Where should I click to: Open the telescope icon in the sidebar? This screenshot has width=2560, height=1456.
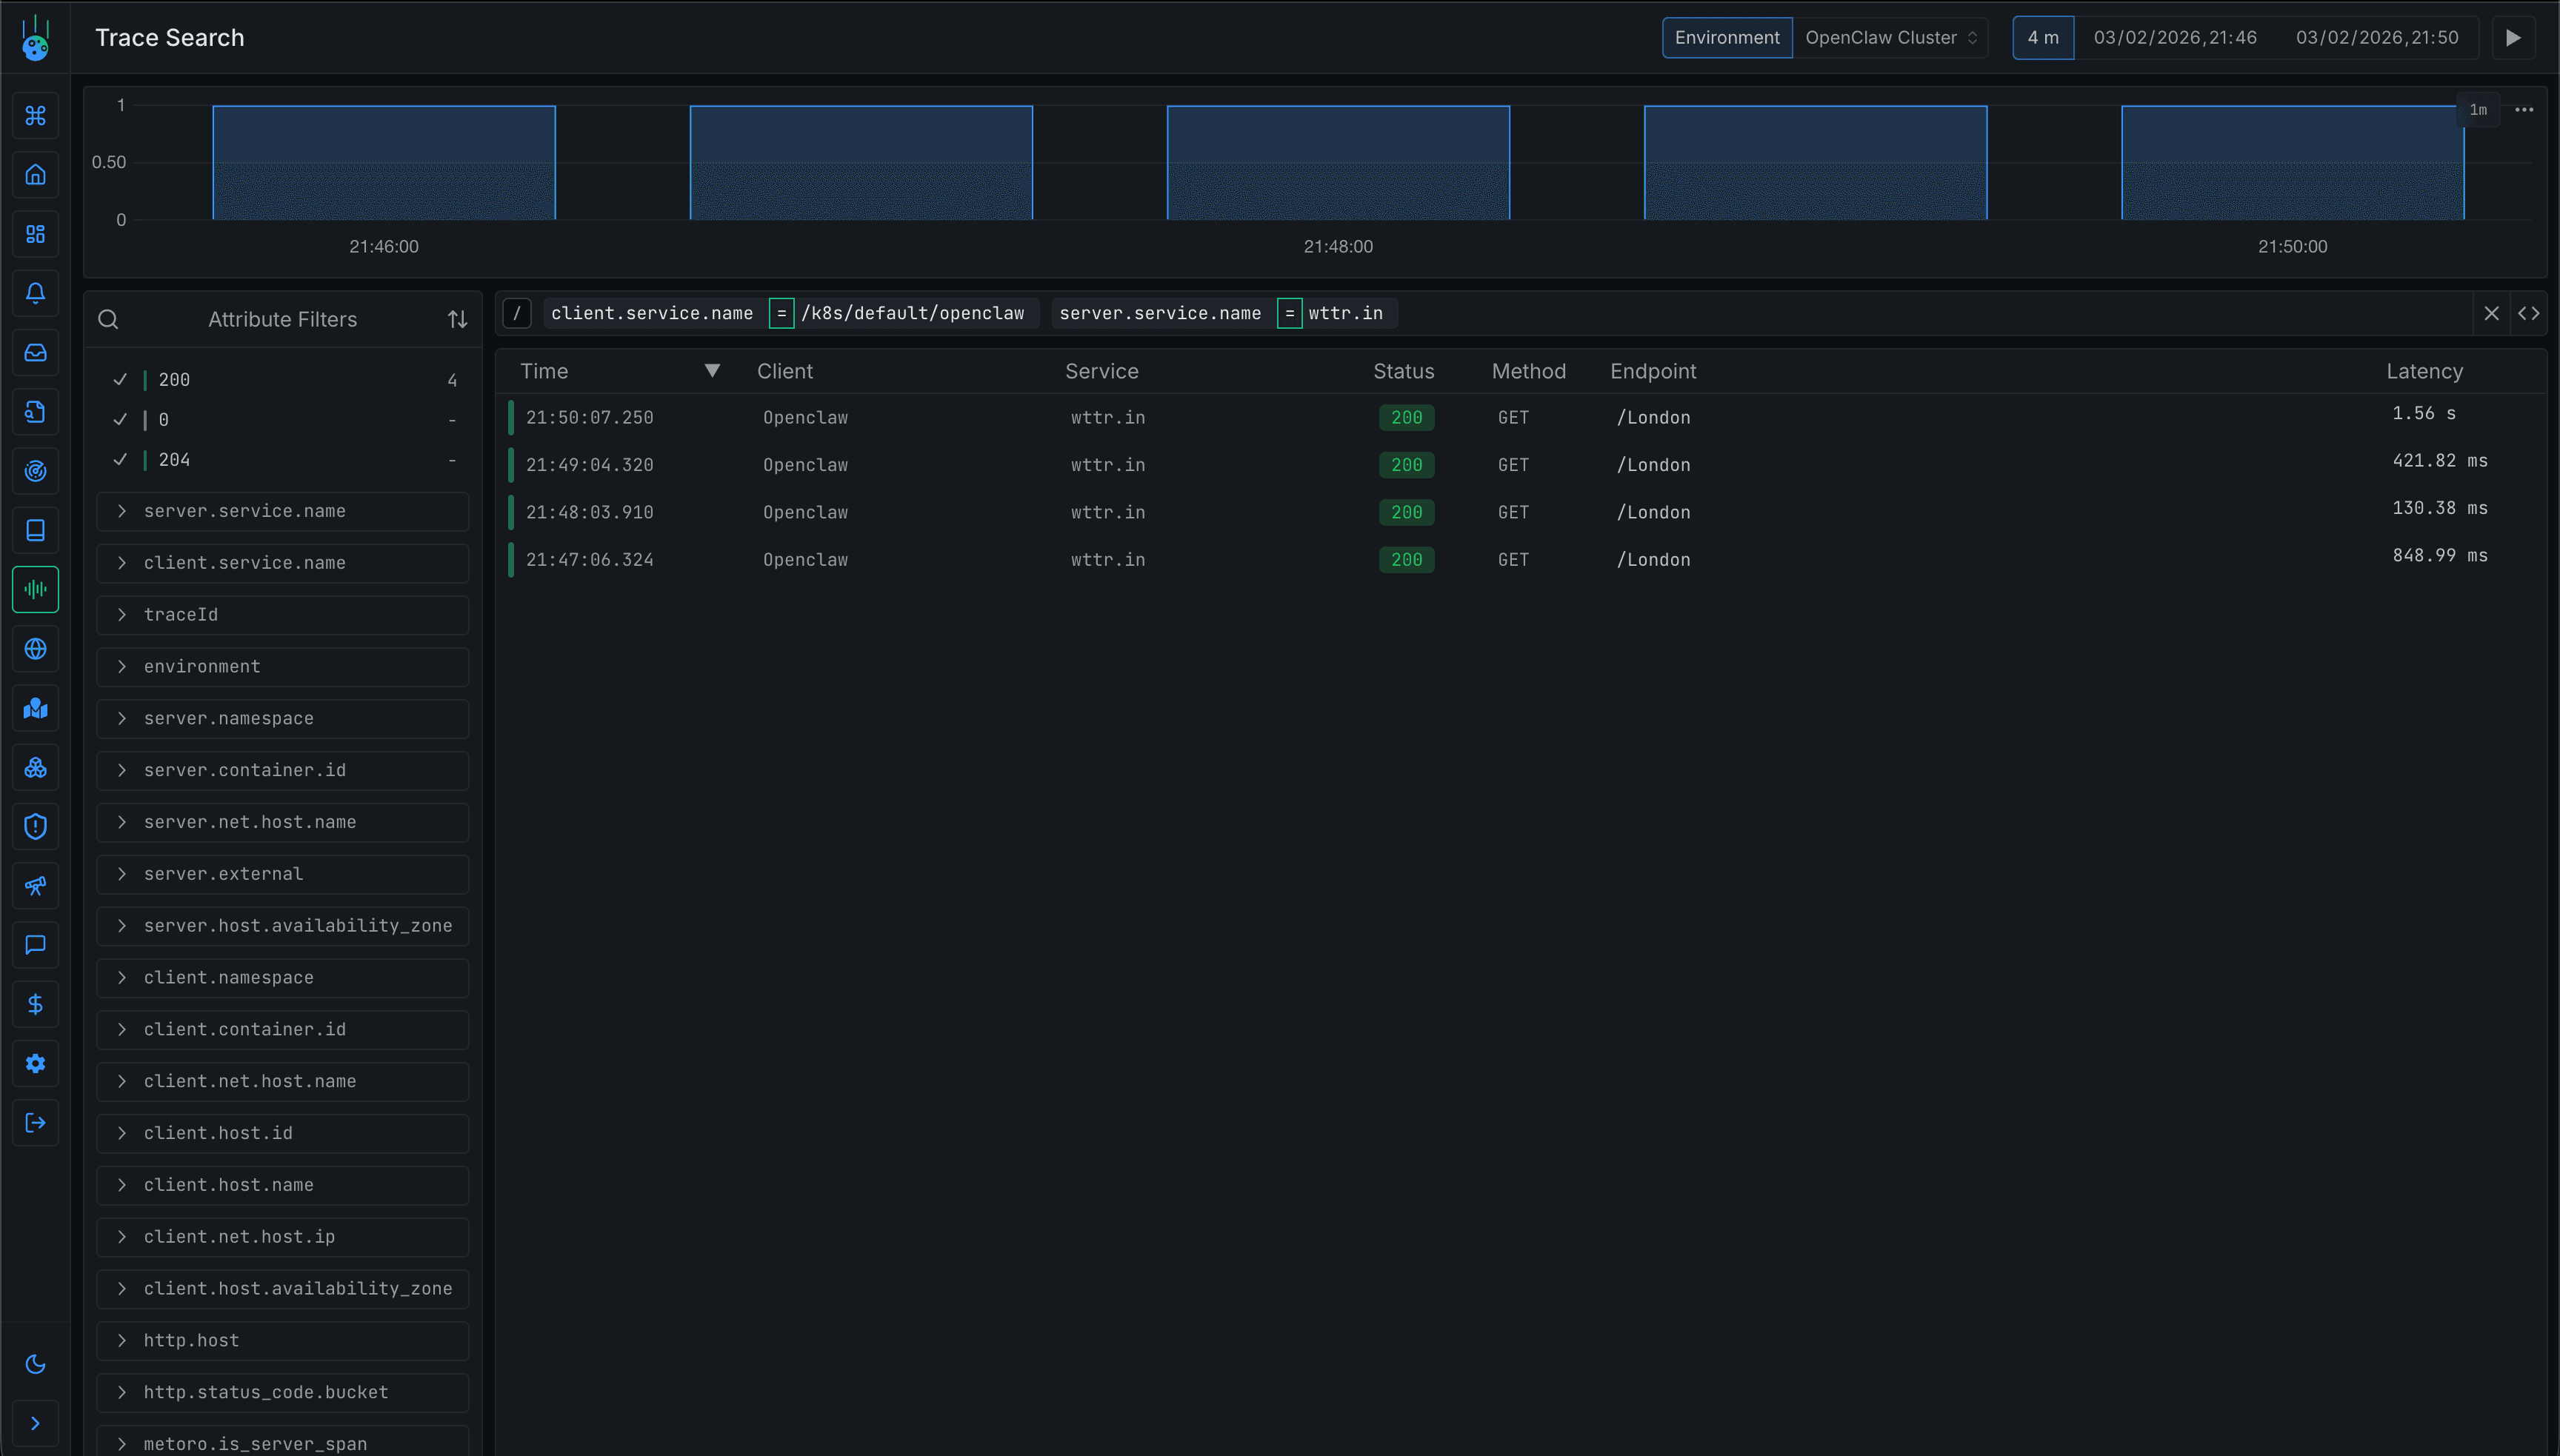coord(35,885)
